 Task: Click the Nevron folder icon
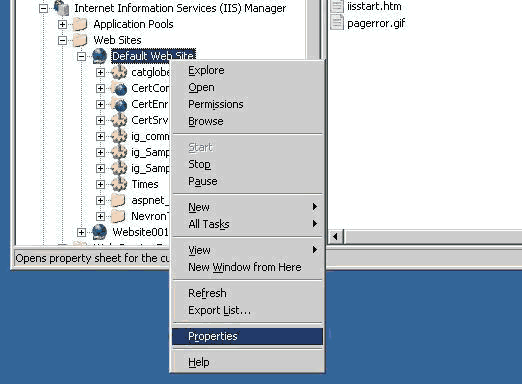(118, 216)
